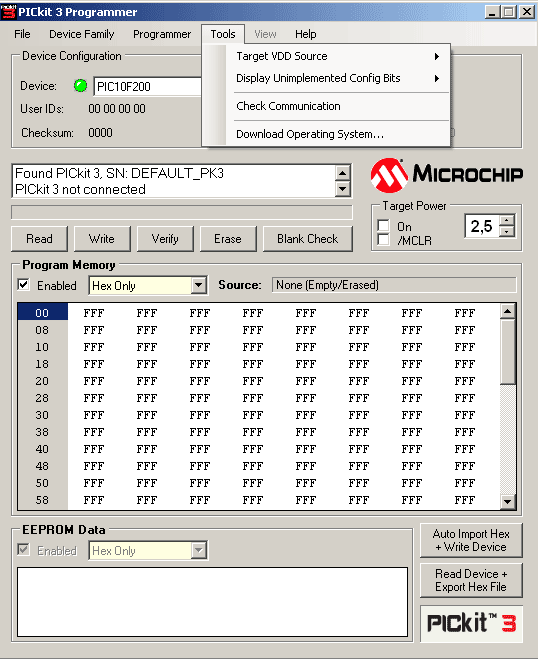Viewport: 538px width, 659px height.
Task: Expand Target VDD Source submenu
Action: 338,56
